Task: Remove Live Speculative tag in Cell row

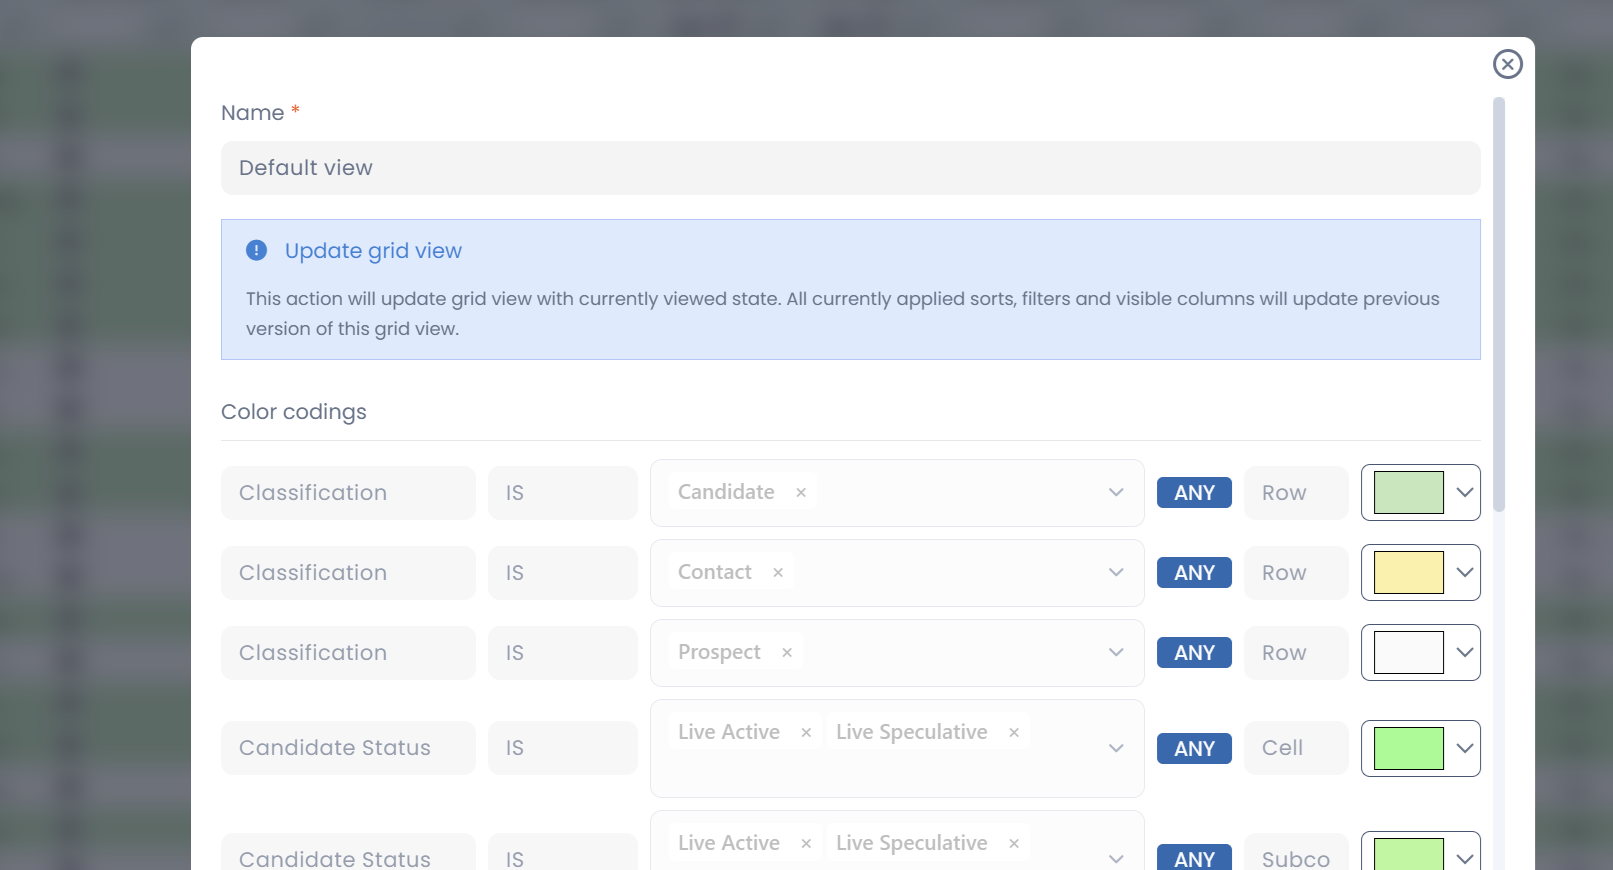Action: point(1014,733)
